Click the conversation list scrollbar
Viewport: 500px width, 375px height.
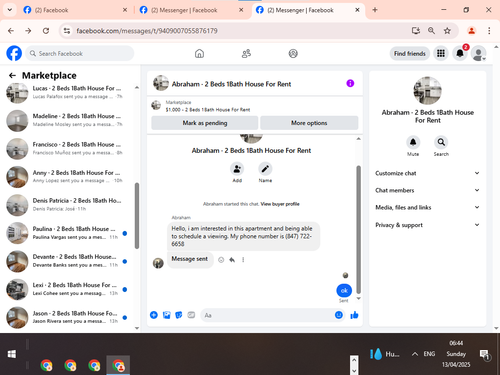pyautogui.click(x=137, y=216)
